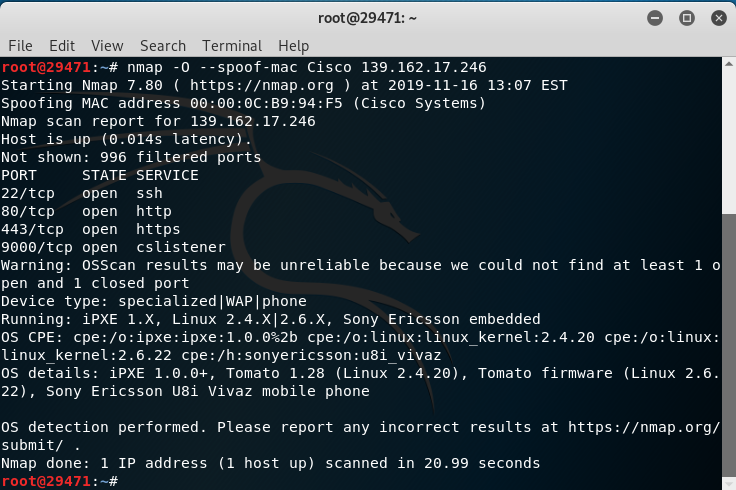Click the Device type: specialized|WAP|phone line
Viewport: 736px width, 490px height.
coord(153,301)
